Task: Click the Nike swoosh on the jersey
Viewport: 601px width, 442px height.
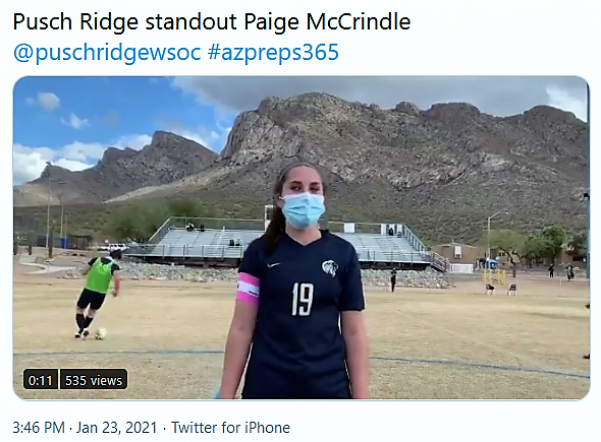Action: (273, 265)
